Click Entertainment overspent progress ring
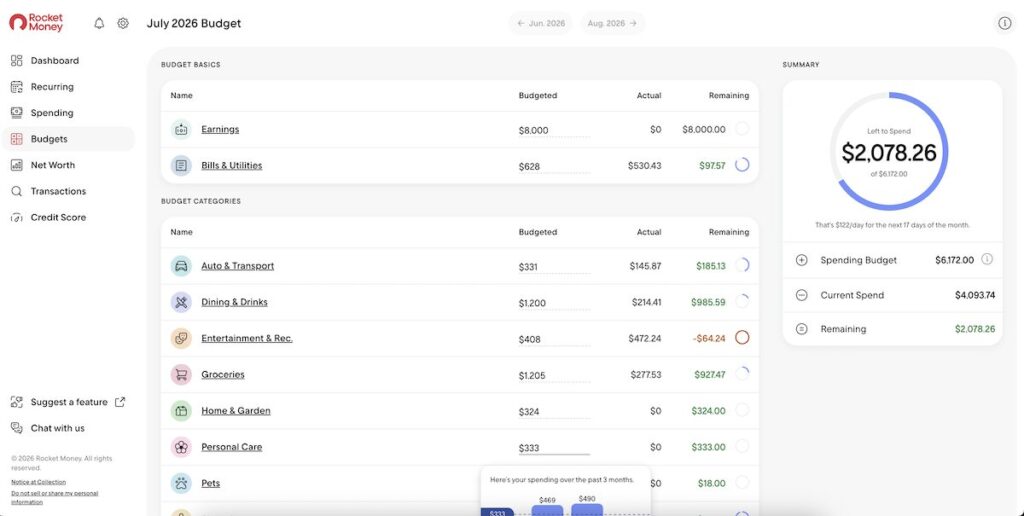Screen dimensions: 1024x516 [x=742, y=338]
